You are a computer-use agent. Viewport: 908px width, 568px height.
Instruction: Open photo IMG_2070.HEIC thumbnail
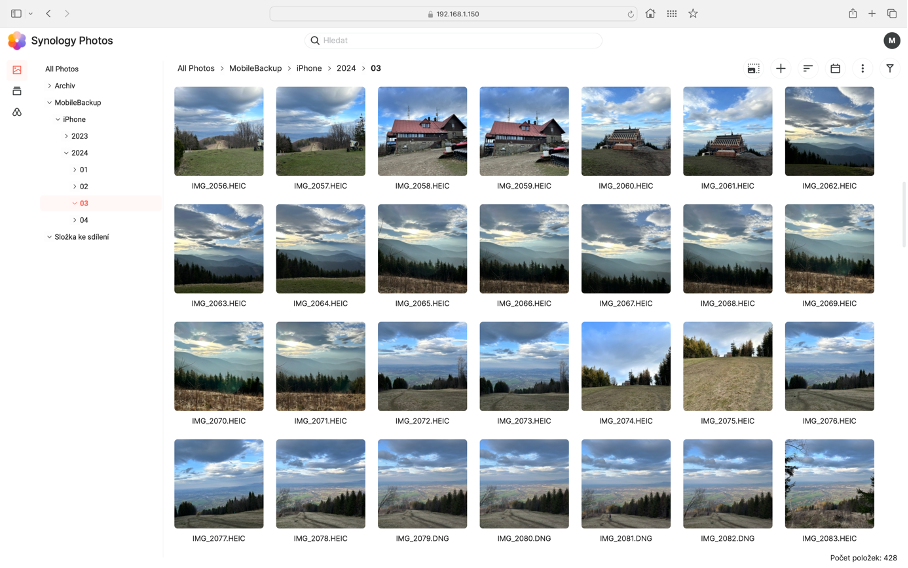[x=219, y=367]
